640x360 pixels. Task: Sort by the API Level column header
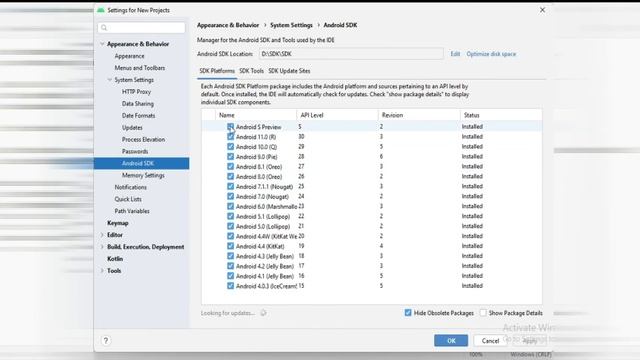[x=337, y=115]
